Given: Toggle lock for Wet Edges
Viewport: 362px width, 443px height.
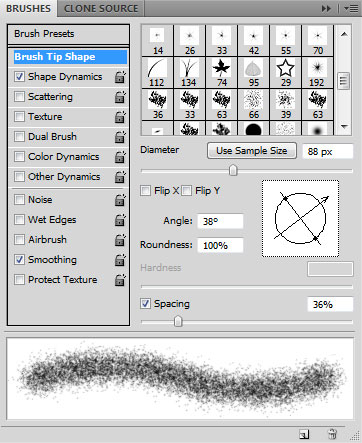Looking at the screenshot, I should coord(120,220).
